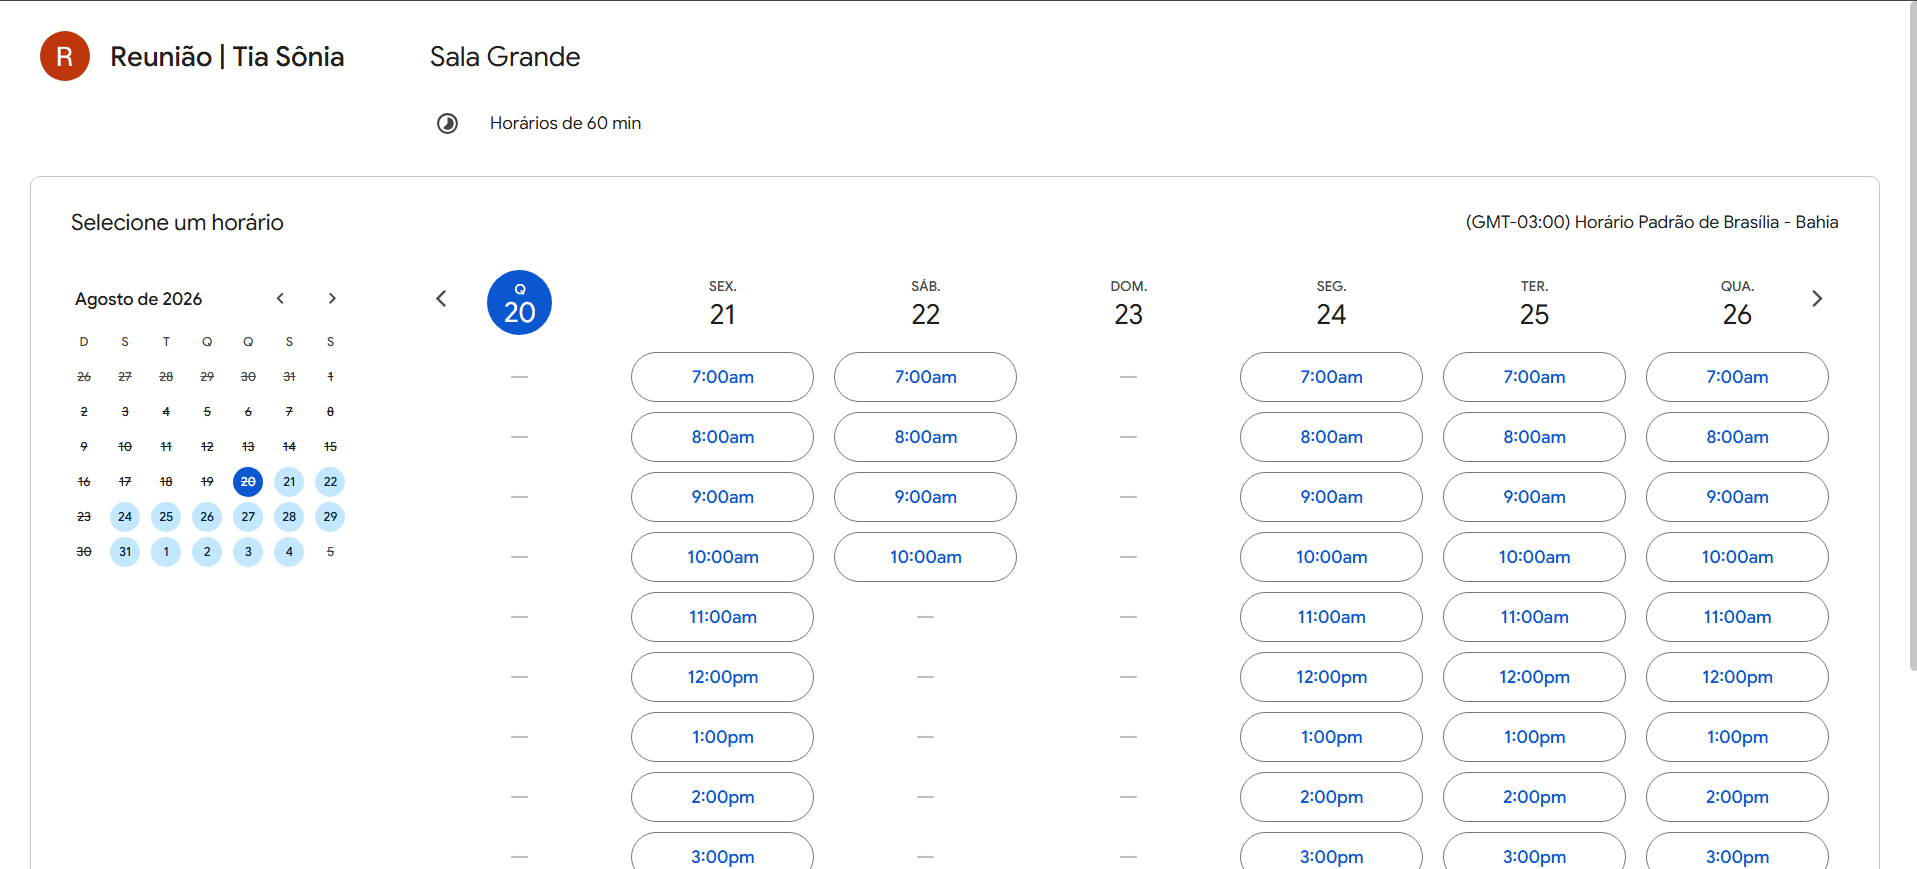Select 10:00am on Tuesday 25

click(1534, 557)
